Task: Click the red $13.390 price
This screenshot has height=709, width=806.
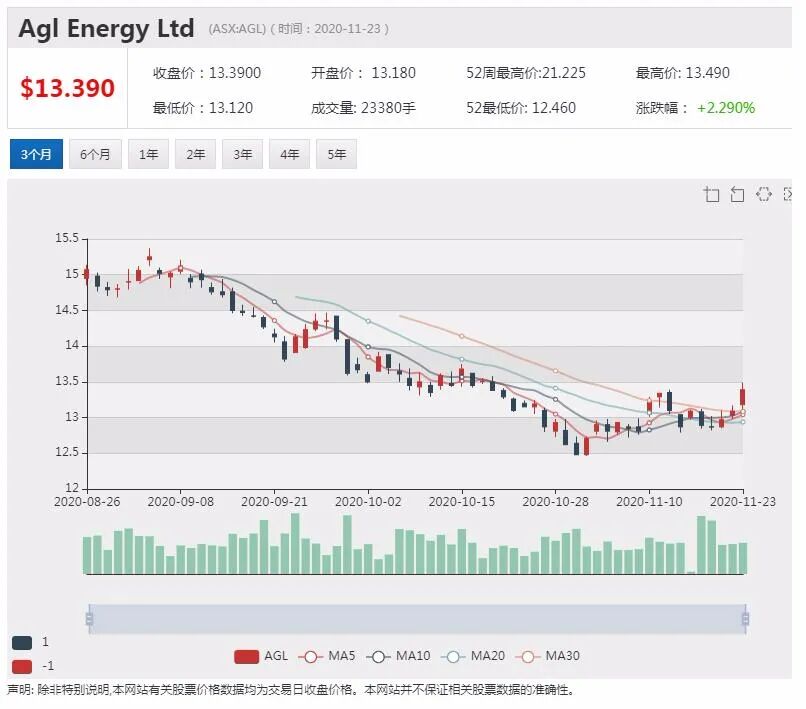Action: [x=67, y=88]
